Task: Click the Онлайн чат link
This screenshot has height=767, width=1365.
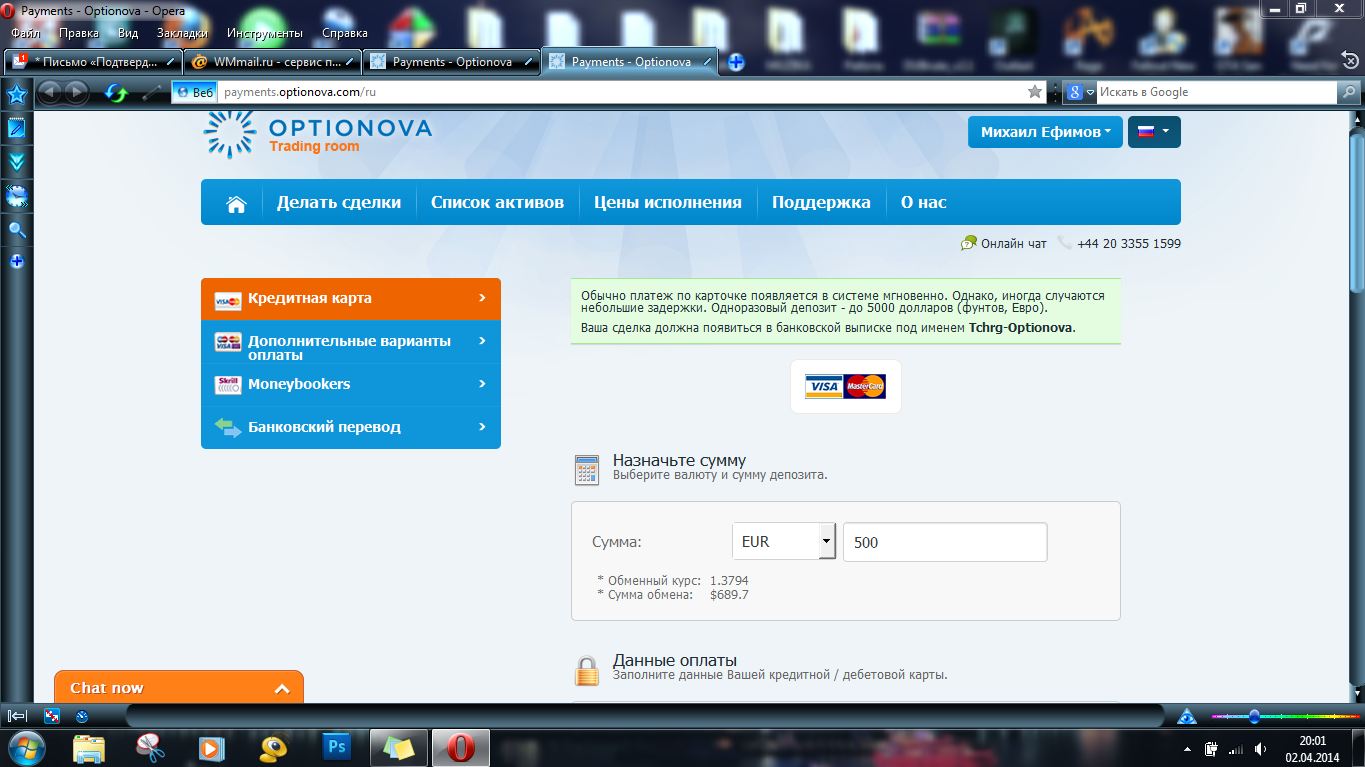Action: point(1014,243)
